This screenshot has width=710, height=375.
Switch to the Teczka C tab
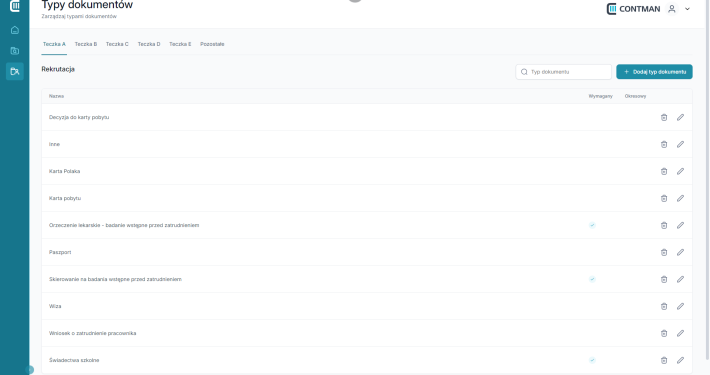(x=117, y=44)
